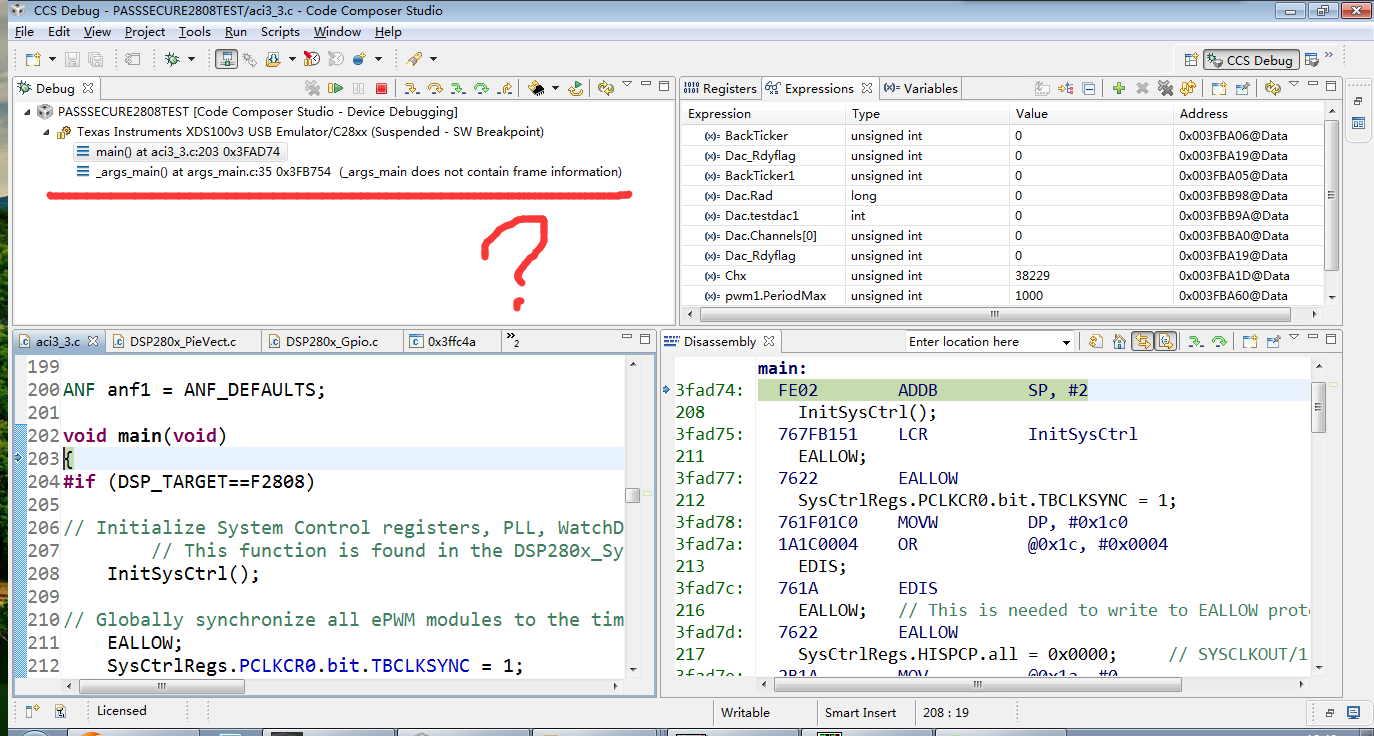Viewport: 1374px width, 736px height.
Task: Click the Home icon in Disassembly toolbar
Action: click(1119, 341)
